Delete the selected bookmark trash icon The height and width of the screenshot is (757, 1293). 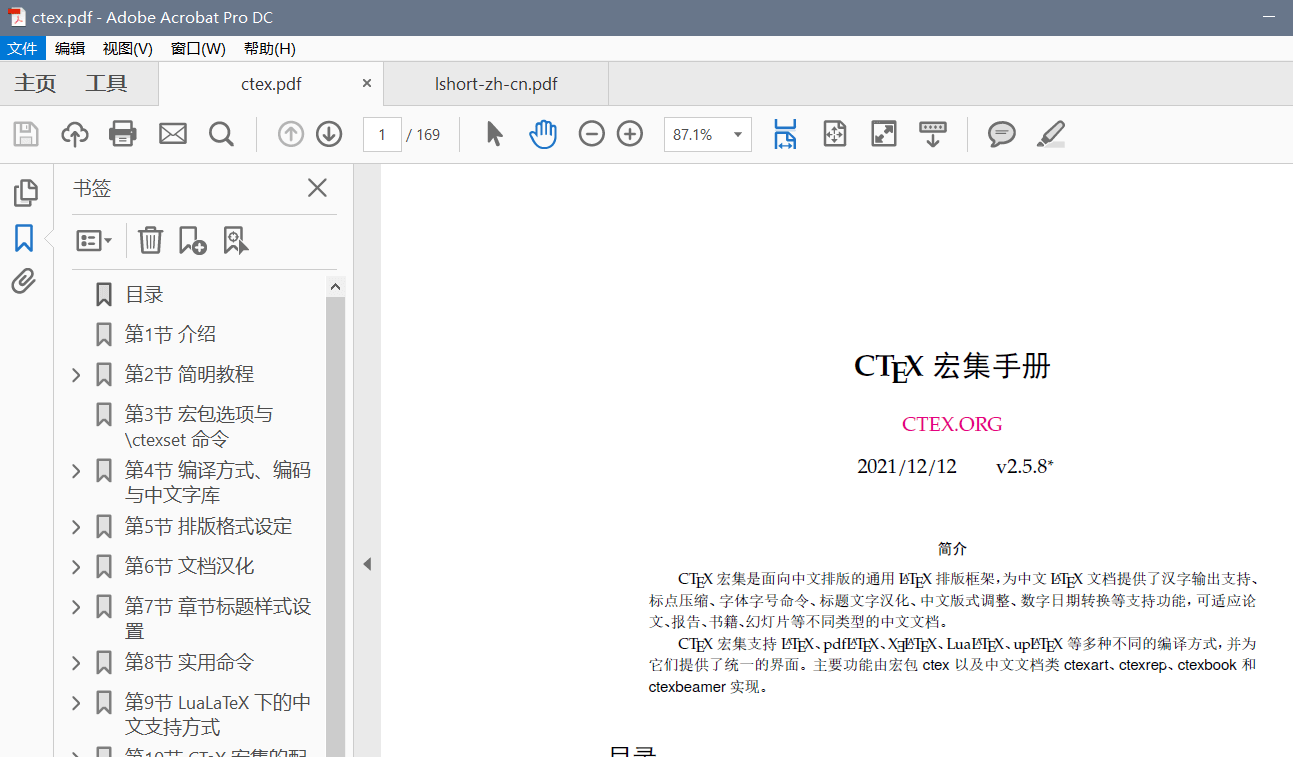point(150,240)
